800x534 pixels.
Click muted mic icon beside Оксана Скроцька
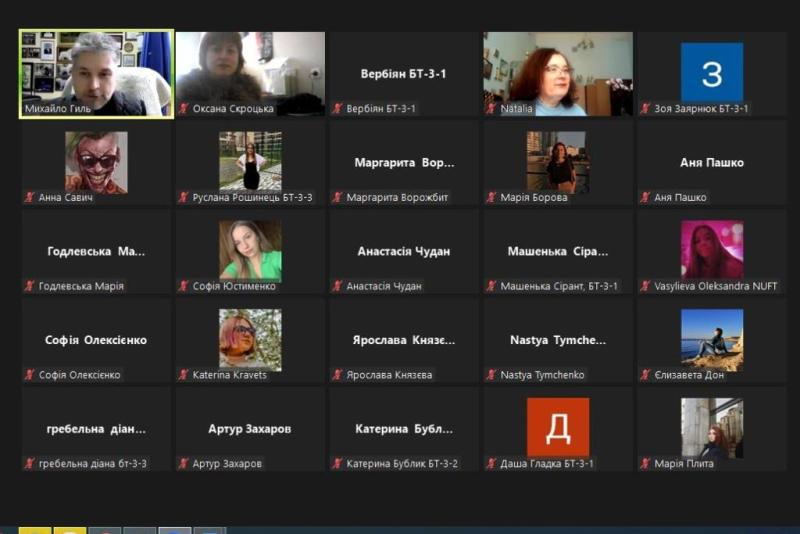pyautogui.click(x=183, y=109)
